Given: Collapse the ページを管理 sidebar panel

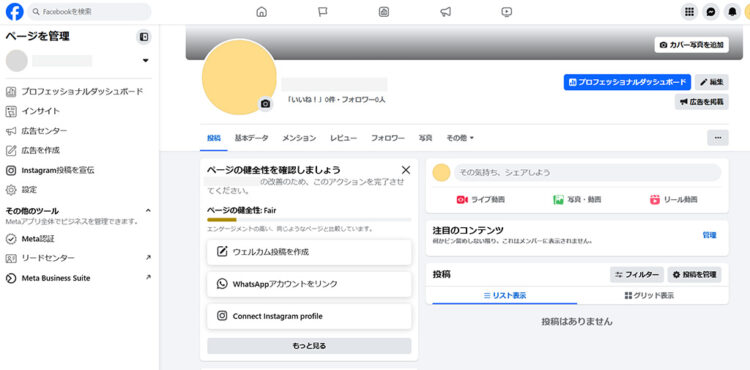Looking at the screenshot, I should pyautogui.click(x=143, y=37).
